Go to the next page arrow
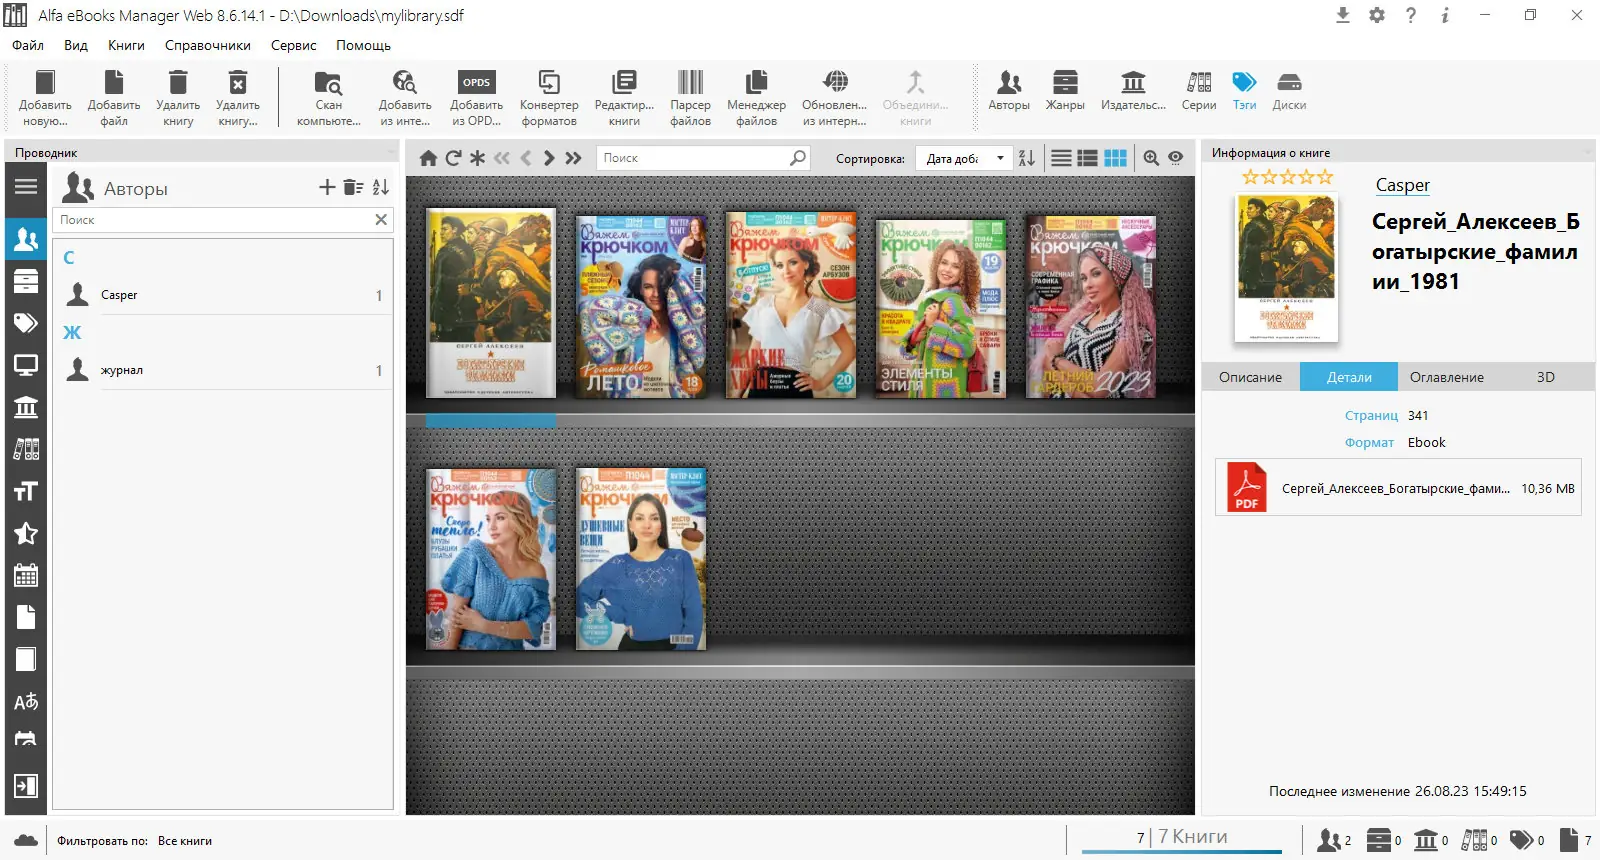1600x860 pixels. click(549, 158)
